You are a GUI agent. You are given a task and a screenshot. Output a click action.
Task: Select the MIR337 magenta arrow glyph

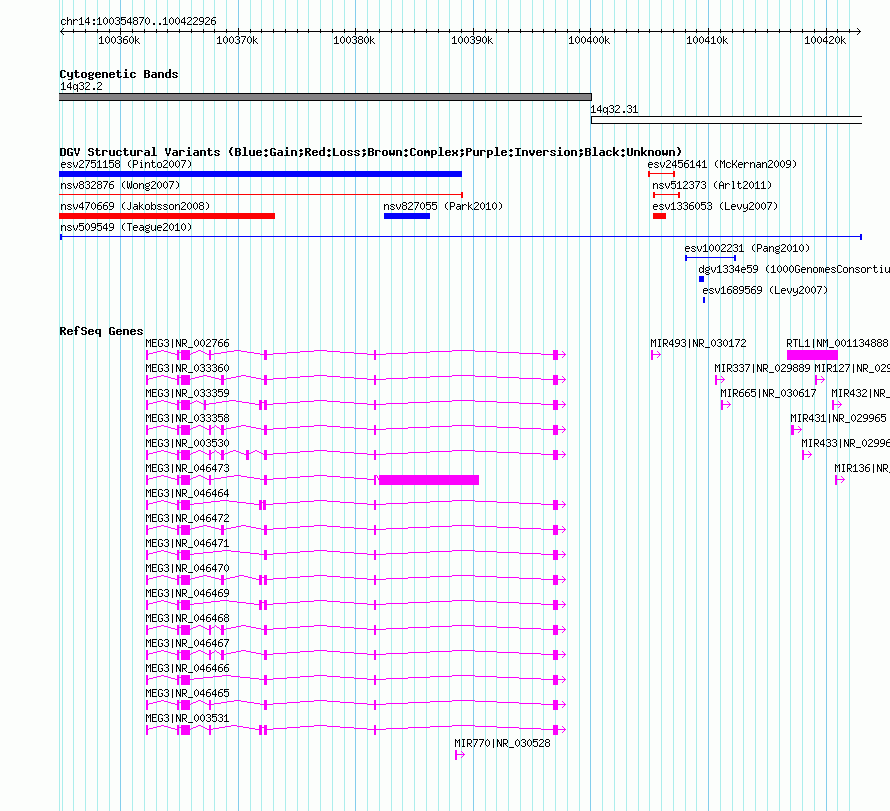click(x=720, y=380)
